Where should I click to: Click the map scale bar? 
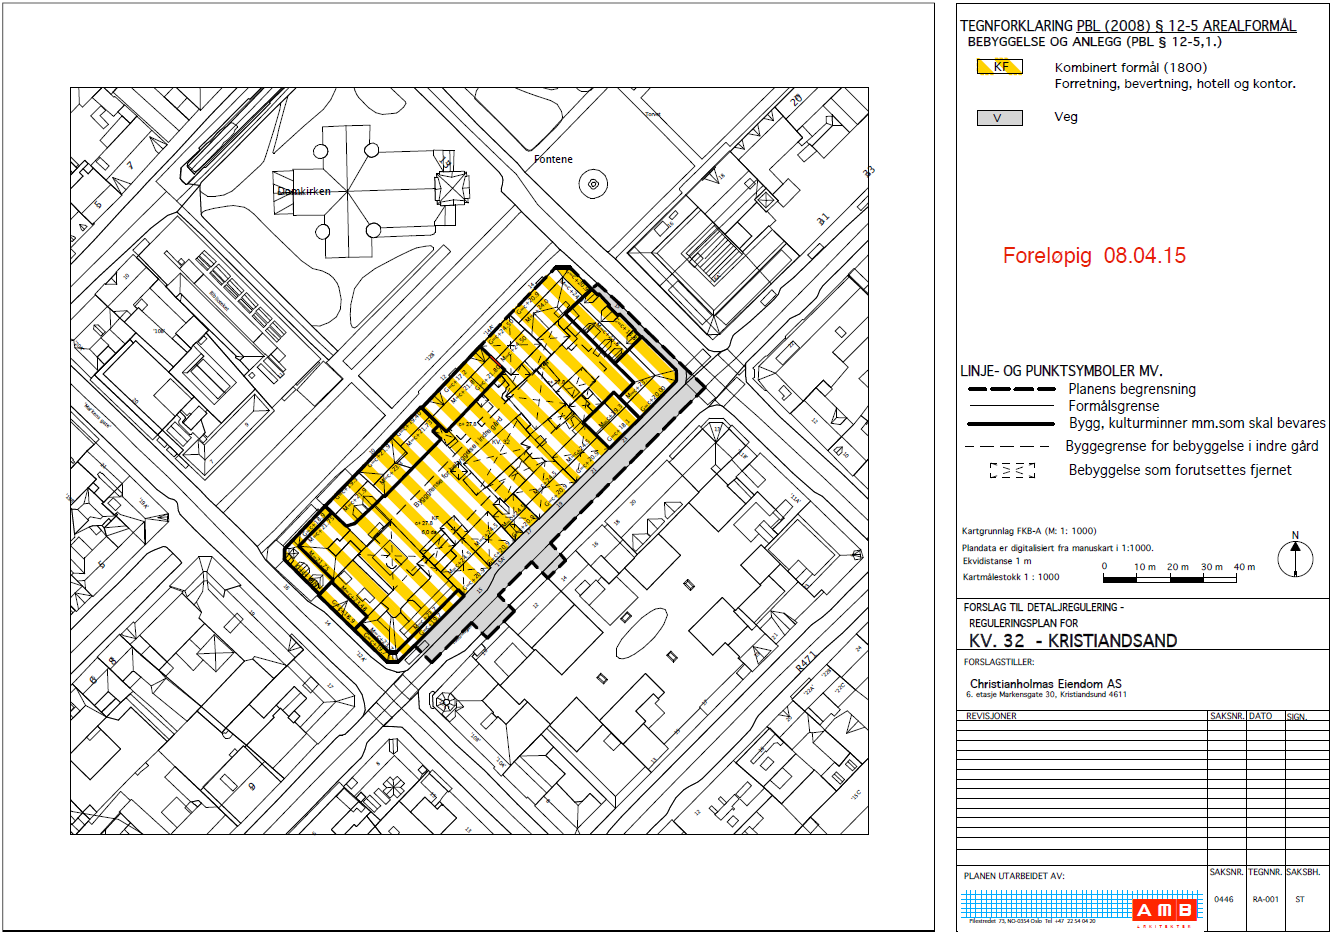click(x=1169, y=579)
